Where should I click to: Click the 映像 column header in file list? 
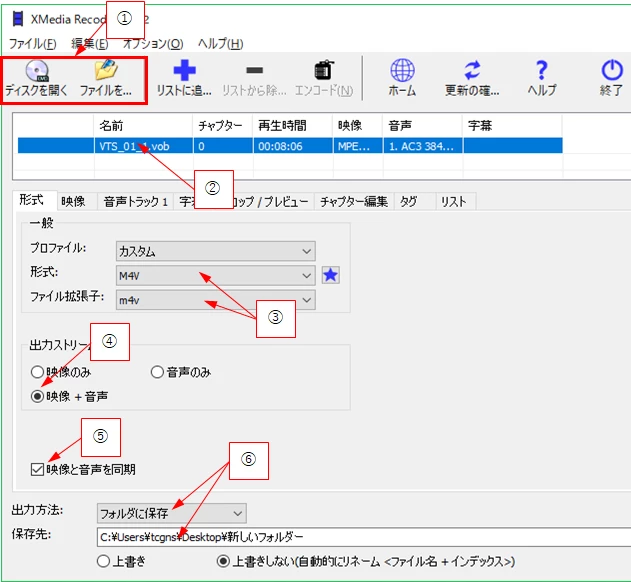click(x=357, y=126)
